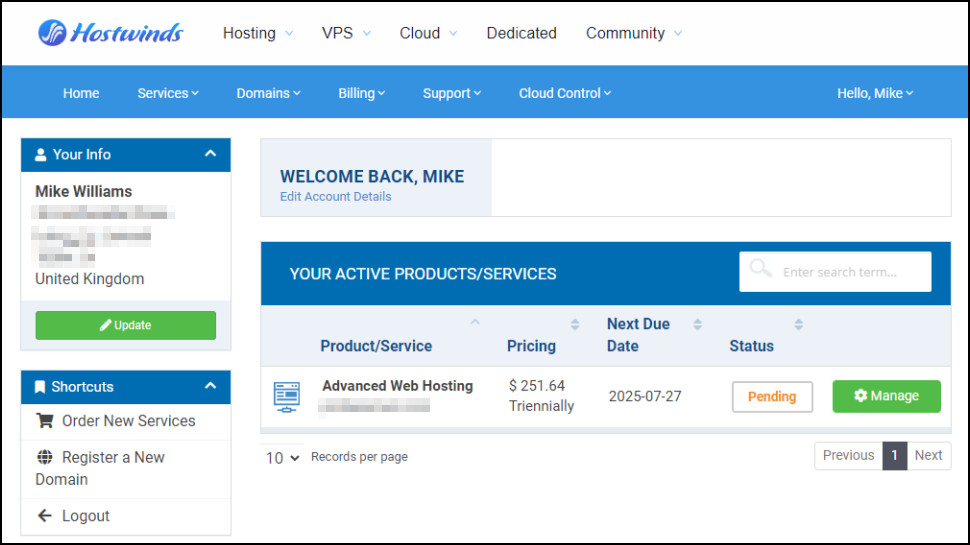Open the Domains menu
Screen dimensions: 970x545
click(x=268, y=93)
